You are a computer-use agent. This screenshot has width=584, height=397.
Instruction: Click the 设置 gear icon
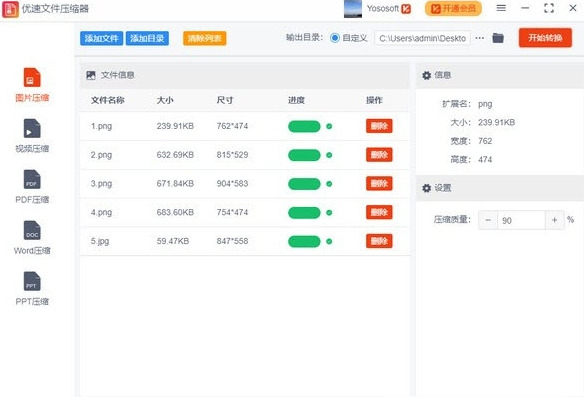coord(426,188)
